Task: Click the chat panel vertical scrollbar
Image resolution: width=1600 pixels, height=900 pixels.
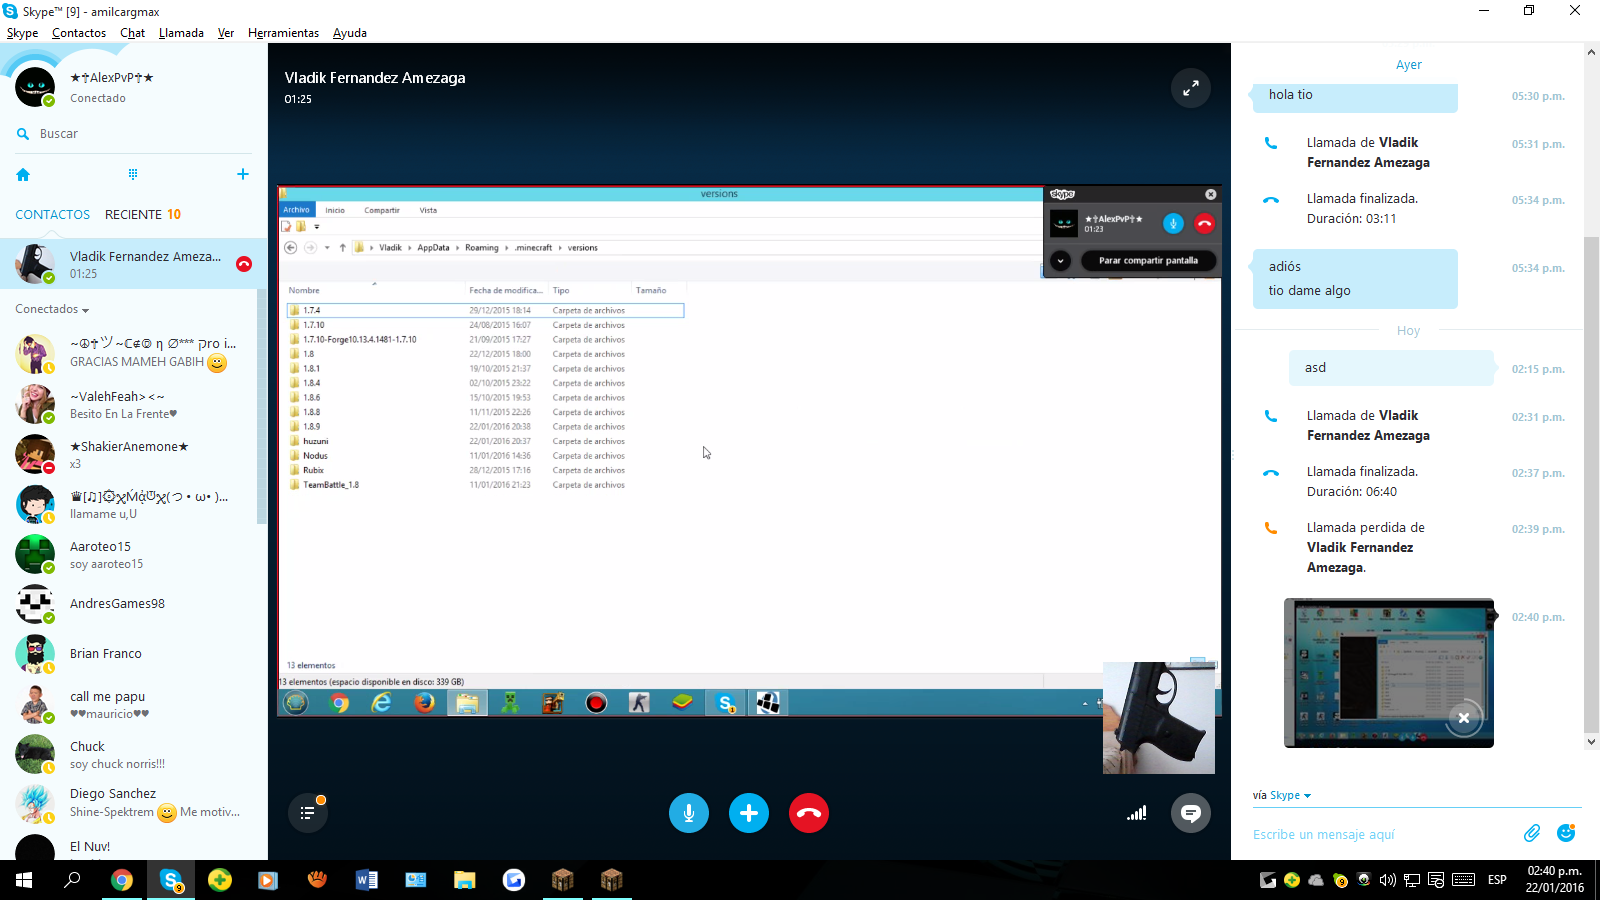Action: coord(1591,485)
